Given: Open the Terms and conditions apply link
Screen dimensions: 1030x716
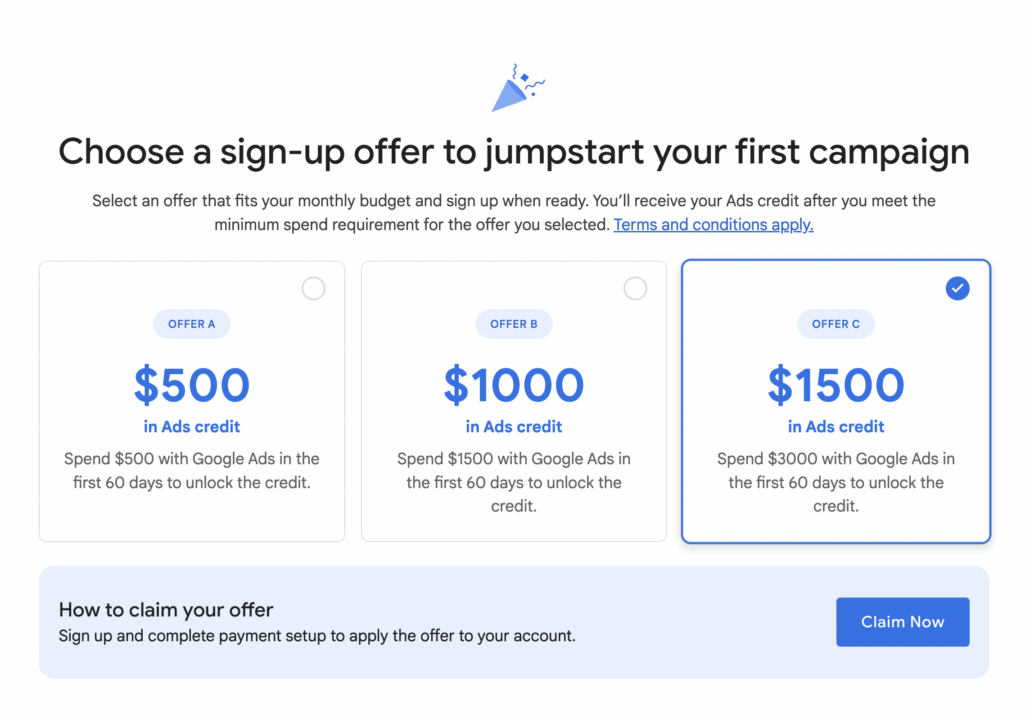Looking at the screenshot, I should 713,225.
